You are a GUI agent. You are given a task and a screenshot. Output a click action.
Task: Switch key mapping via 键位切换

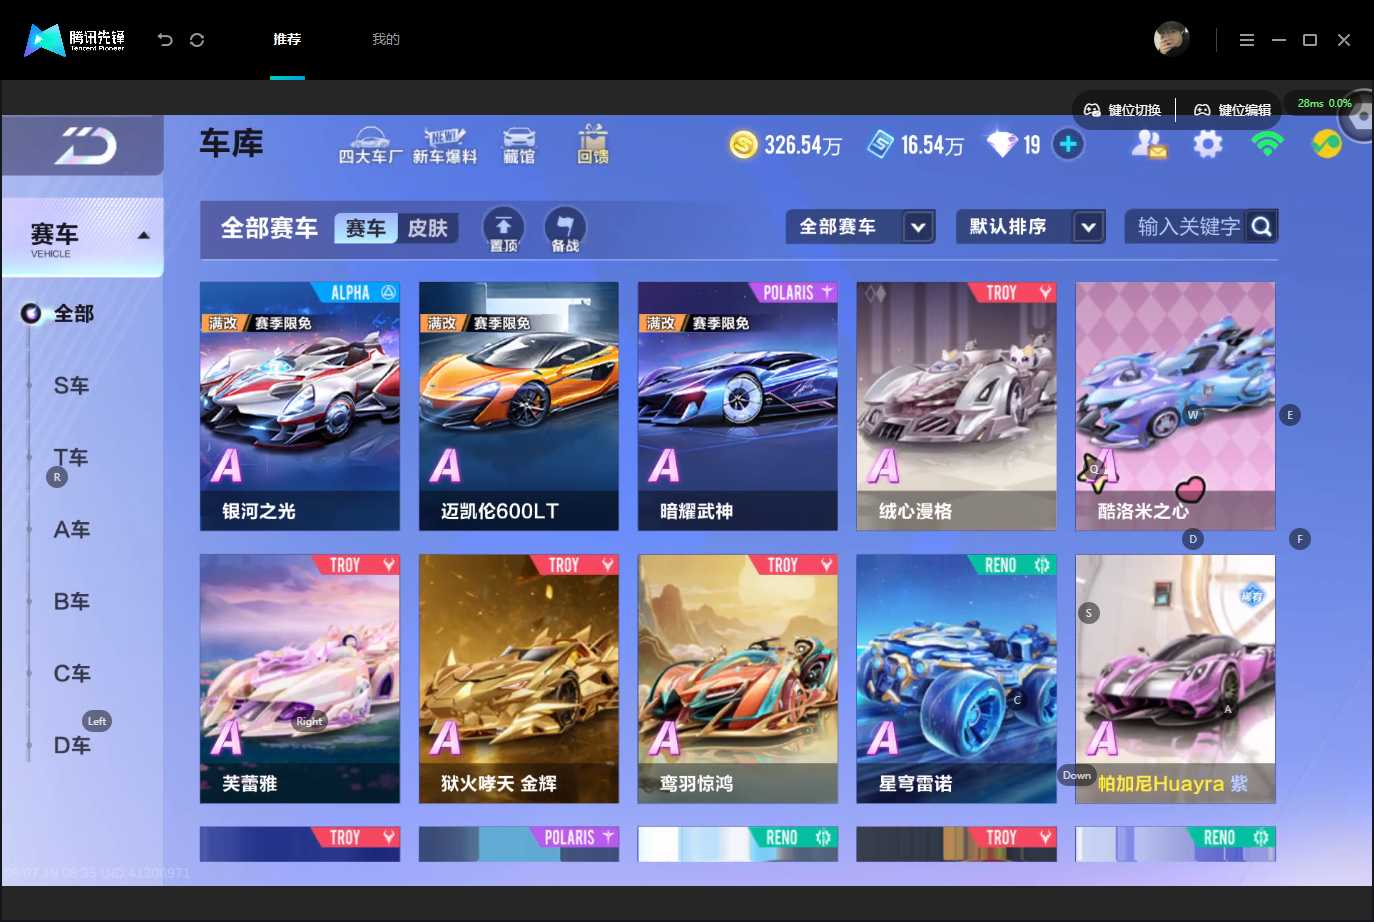1123,110
